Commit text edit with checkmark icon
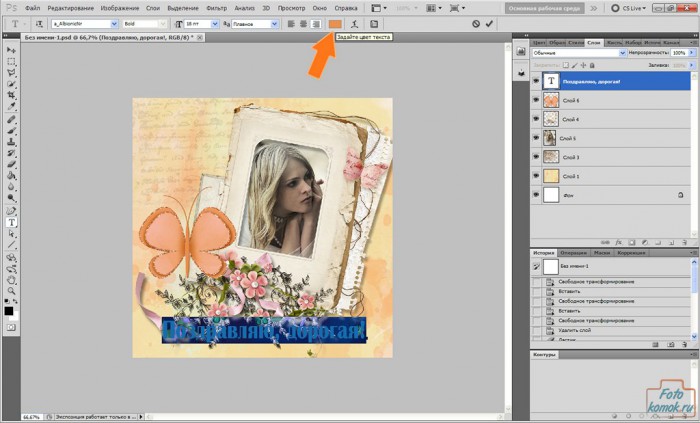Image resolution: width=700 pixels, height=423 pixels. point(489,23)
